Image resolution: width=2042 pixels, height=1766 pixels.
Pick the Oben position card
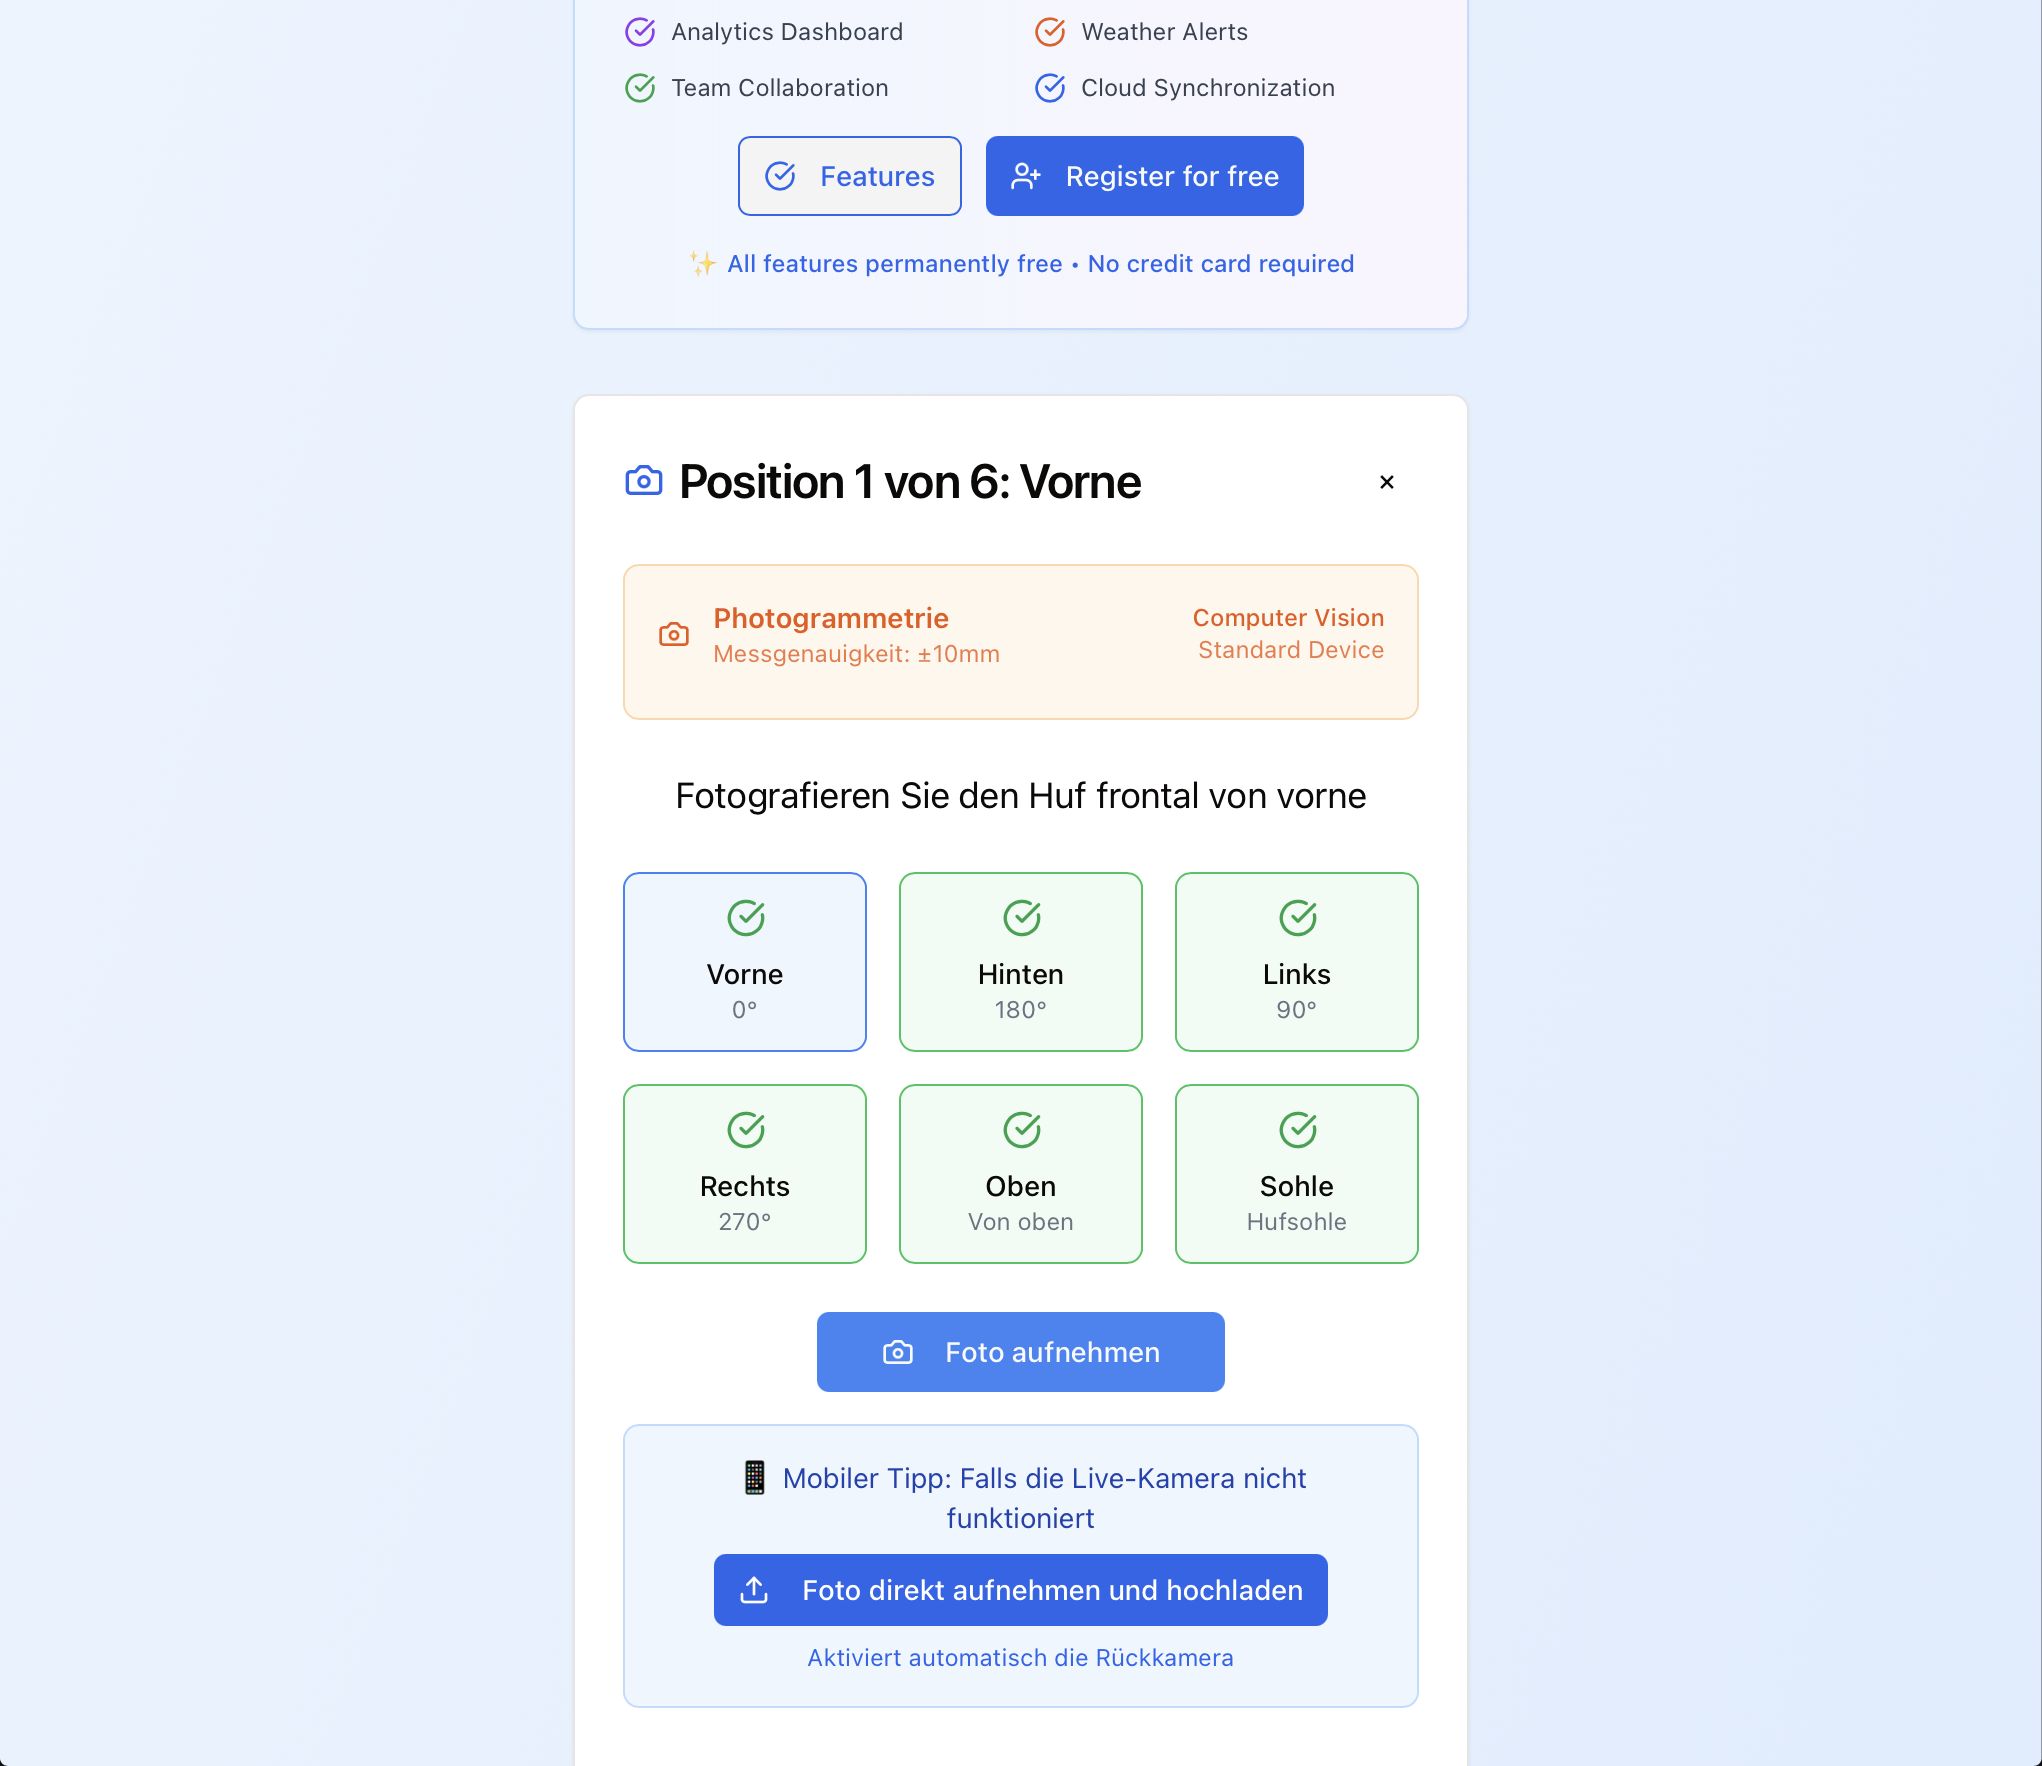coord(1020,1174)
